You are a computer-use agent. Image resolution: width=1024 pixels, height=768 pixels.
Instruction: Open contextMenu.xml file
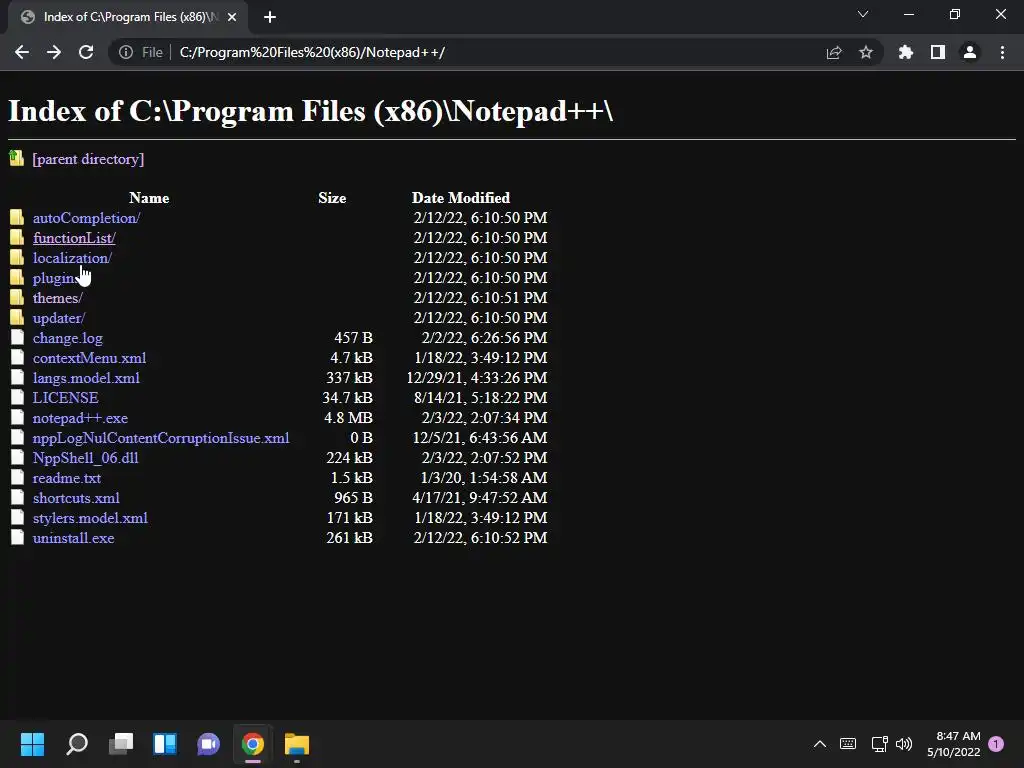(89, 359)
